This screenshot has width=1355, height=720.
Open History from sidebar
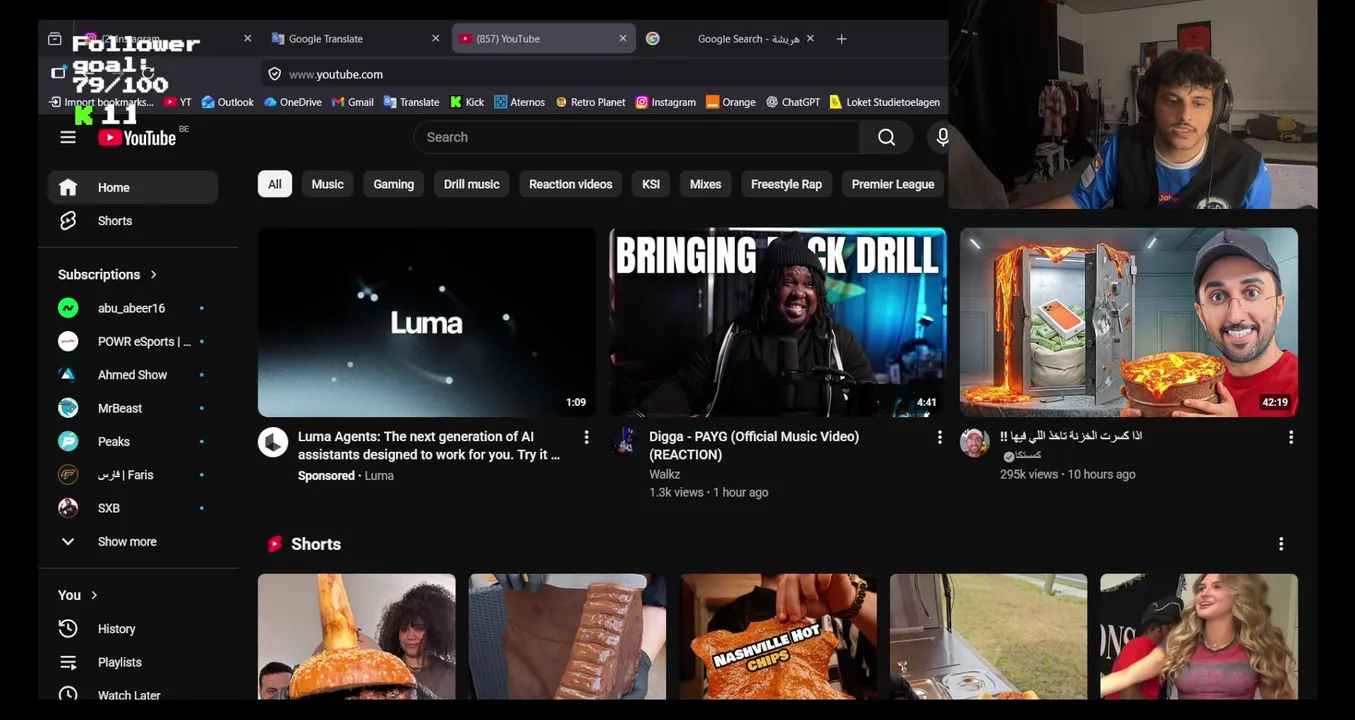[132, 629]
